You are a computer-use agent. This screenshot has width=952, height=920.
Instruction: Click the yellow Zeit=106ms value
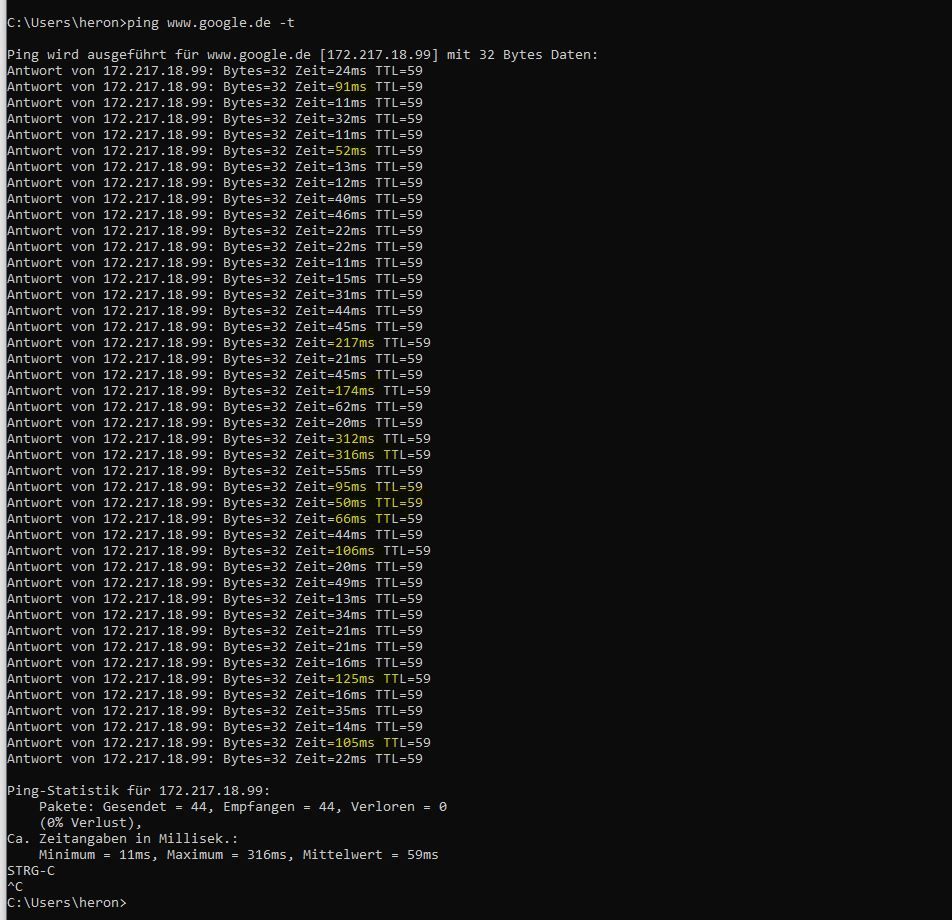pyautogui.click(x=335, y=551)
